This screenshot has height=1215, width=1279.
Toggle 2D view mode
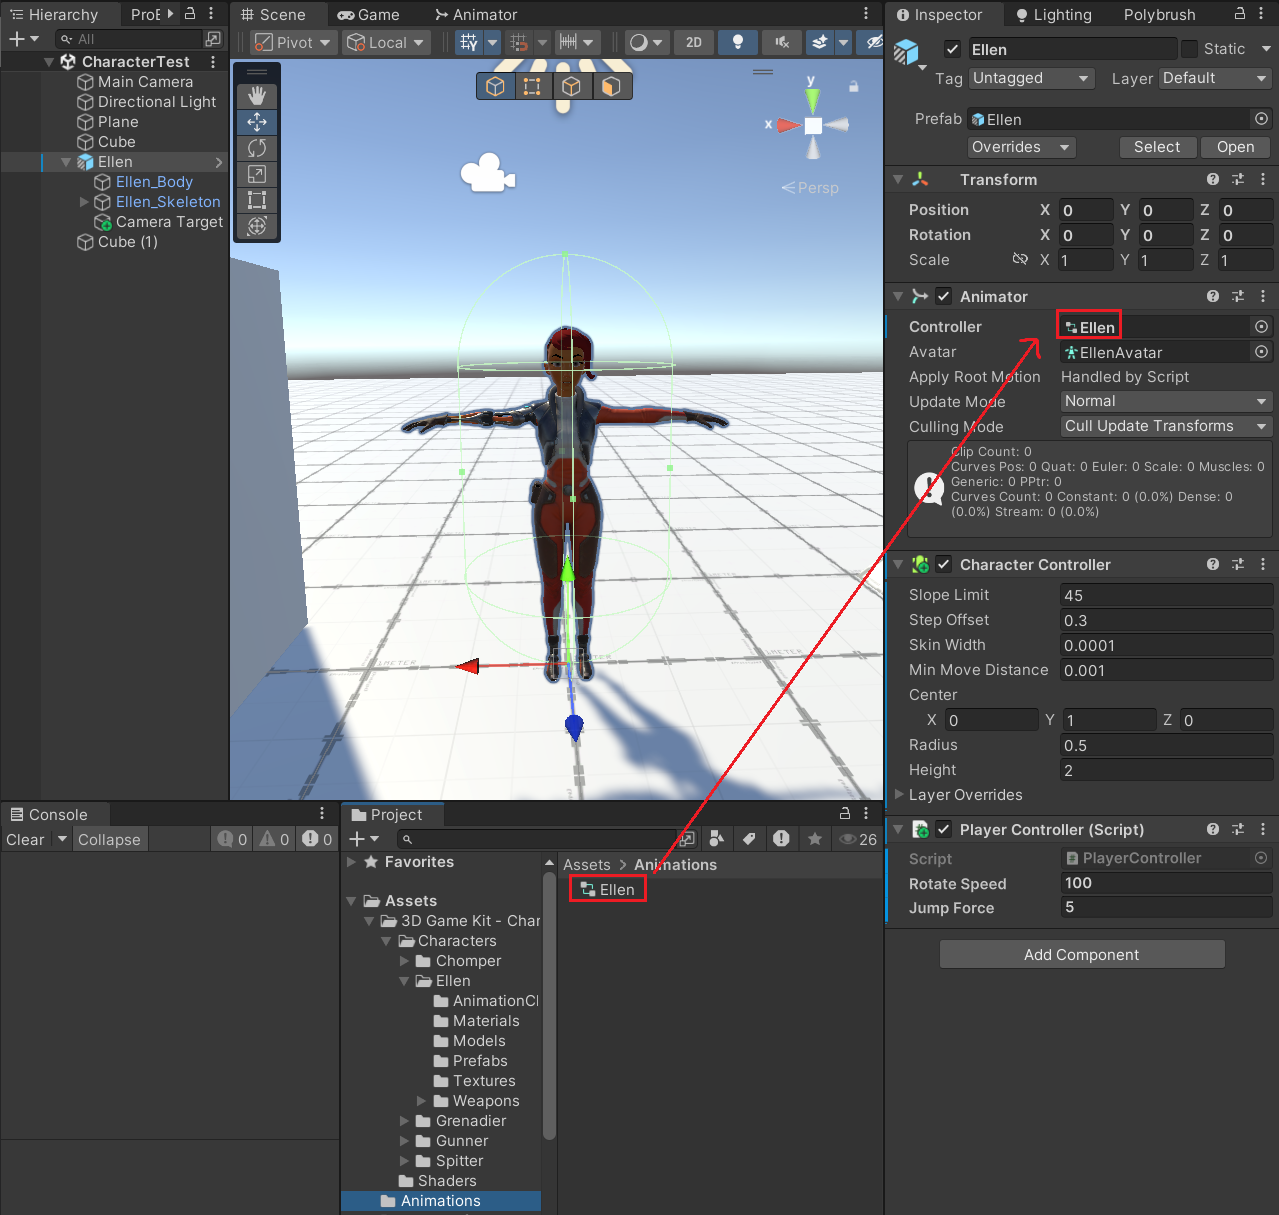coord(694,42)
